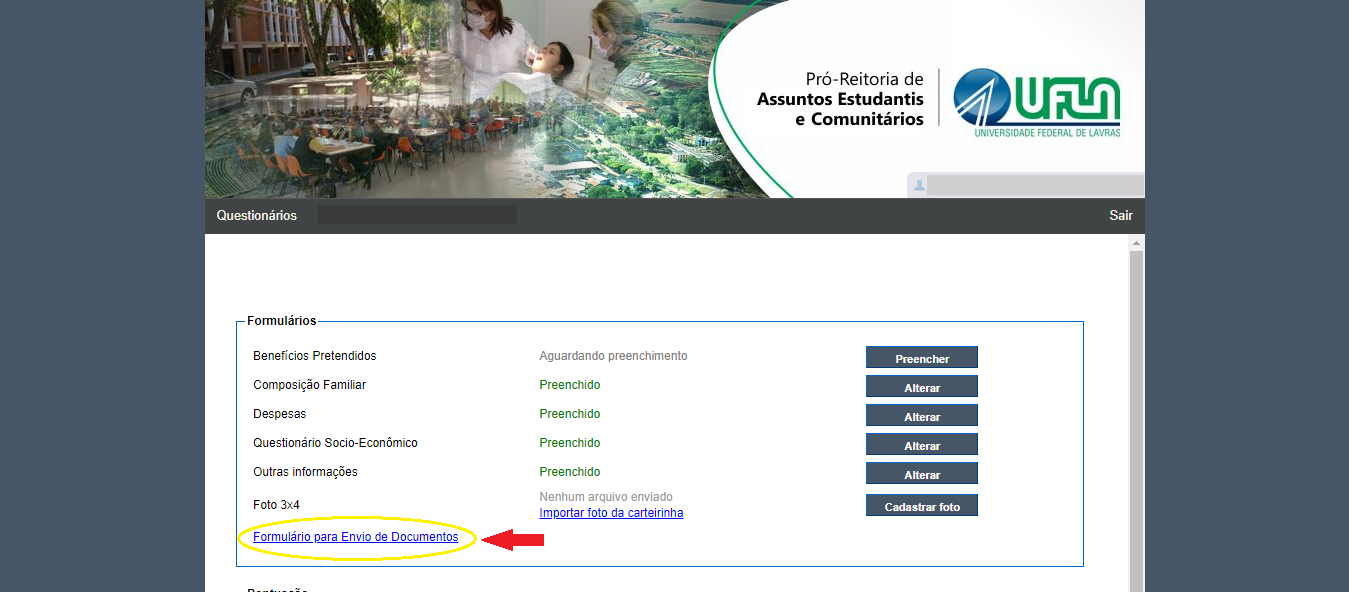The image size is (1349, 592).
Task: Click the scrollbar up arrow
Action: [x=1136, y=243]
